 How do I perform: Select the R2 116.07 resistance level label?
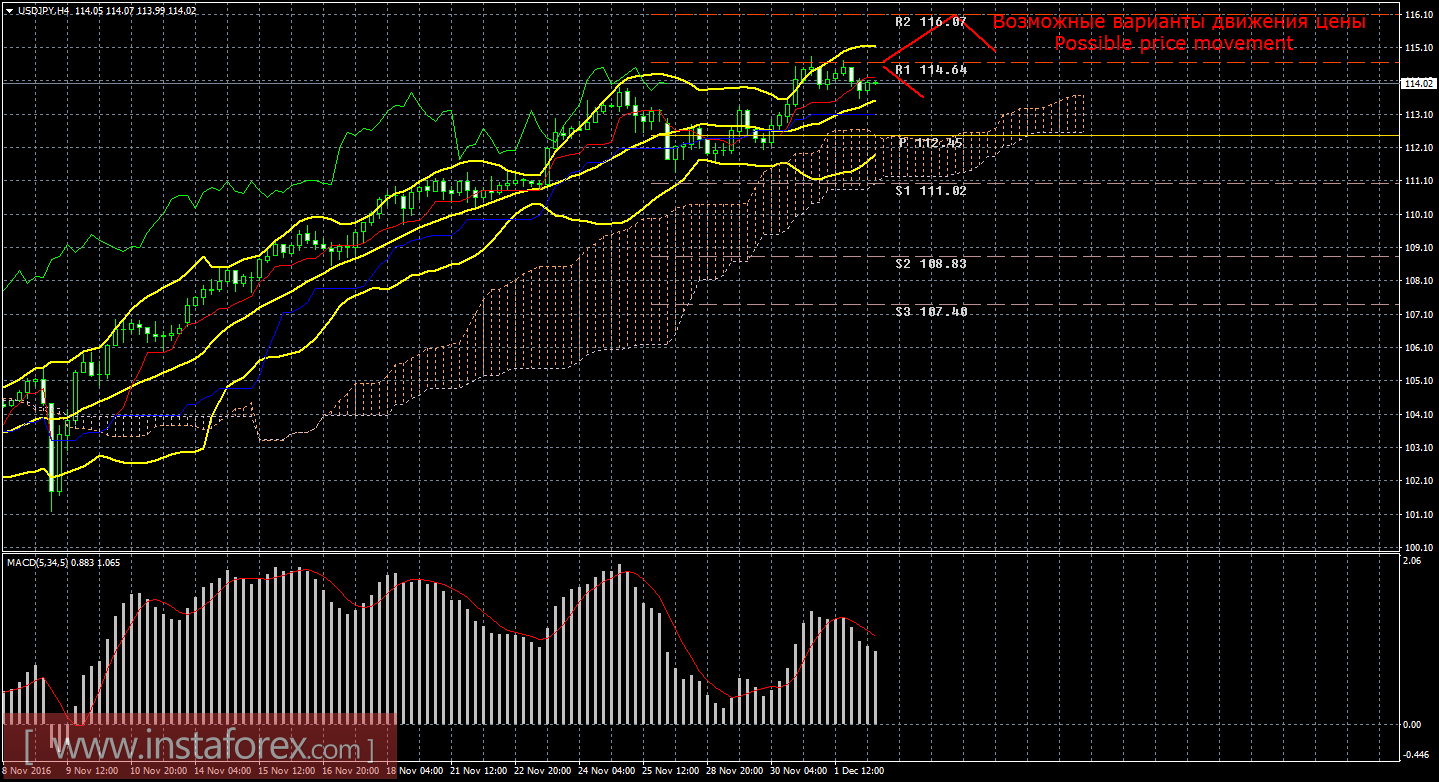tap(930, 21)
